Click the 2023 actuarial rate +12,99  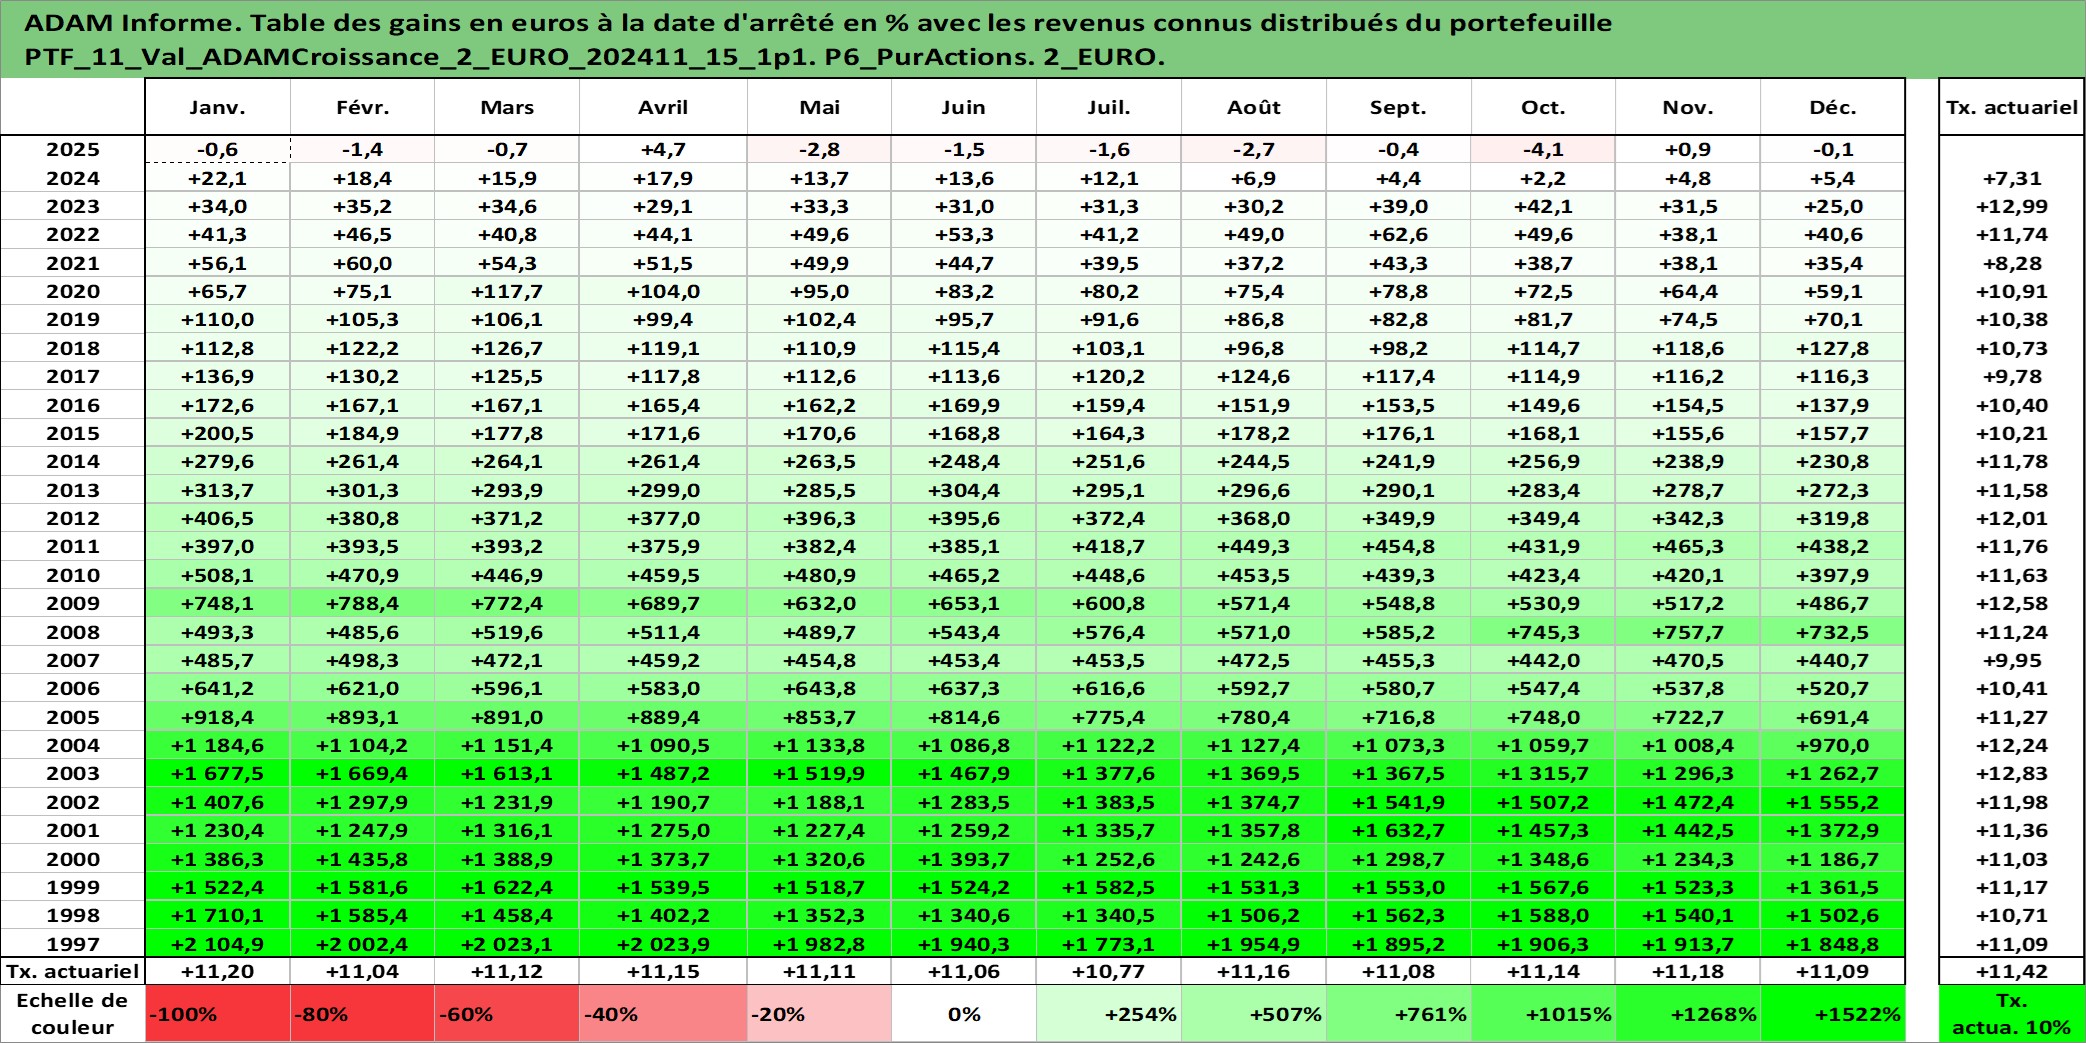pyautogui.click(x=2012, y=206)
